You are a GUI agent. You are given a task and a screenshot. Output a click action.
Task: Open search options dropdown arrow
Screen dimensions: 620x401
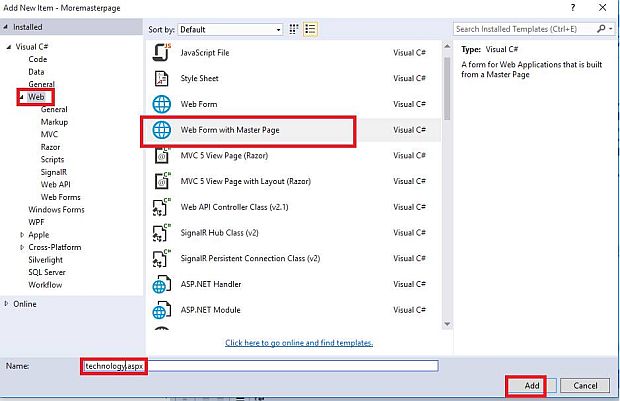pos(611,29)
